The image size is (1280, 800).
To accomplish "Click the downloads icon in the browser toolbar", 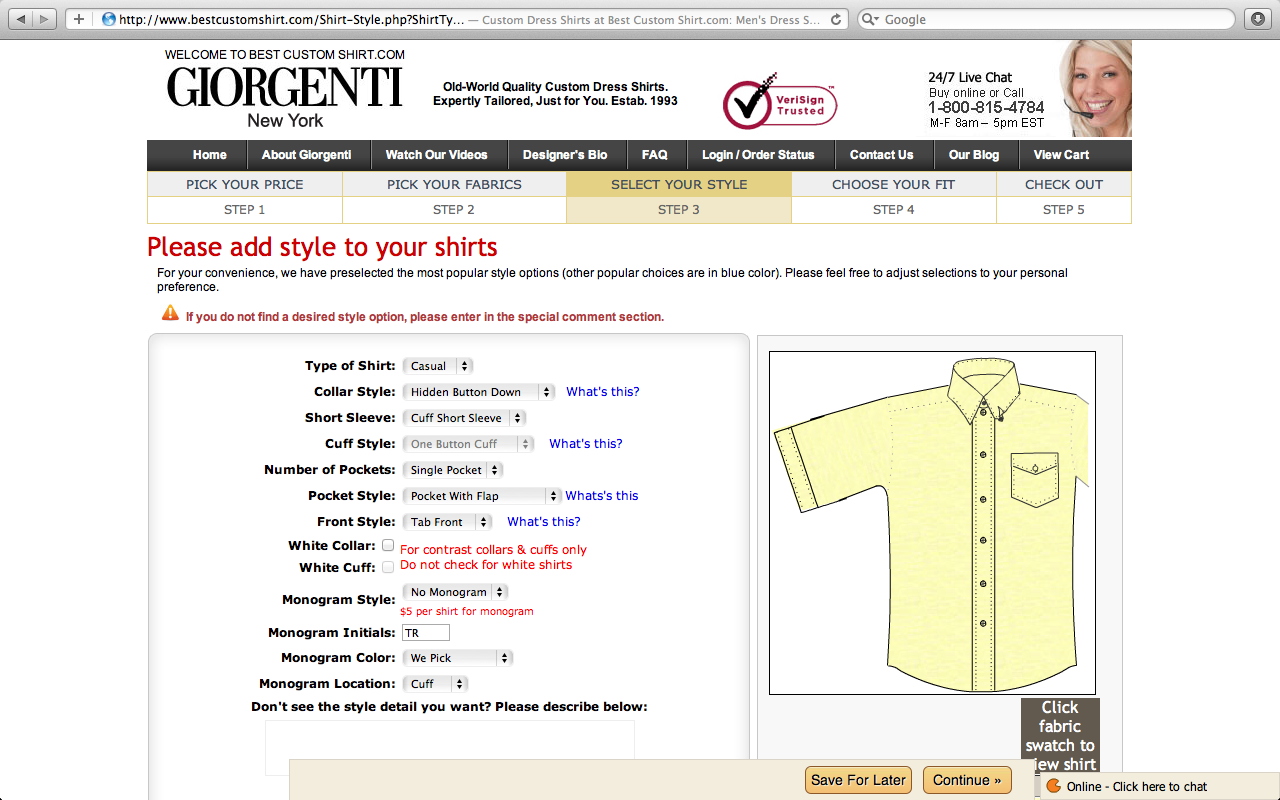I will pos(1258,17).
